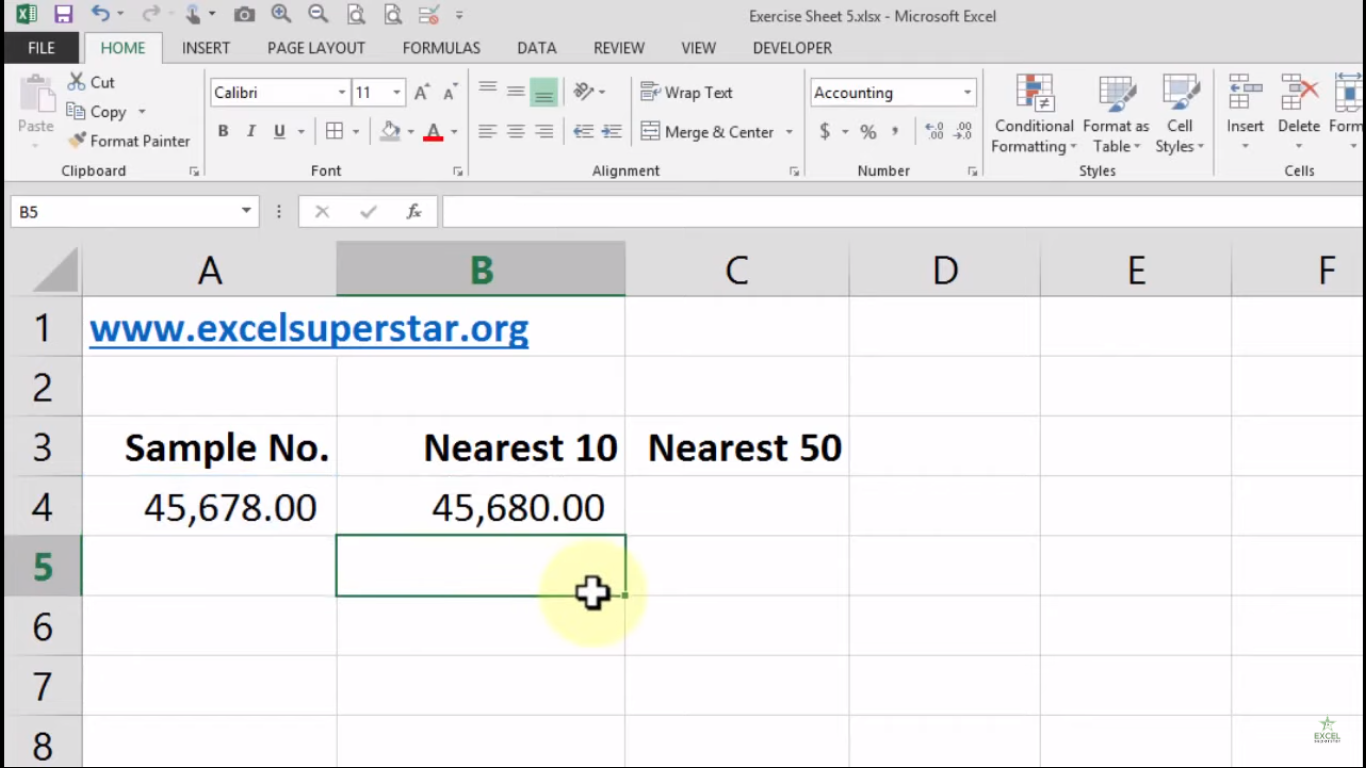Click inside the formula bar

tap(902, 211)
